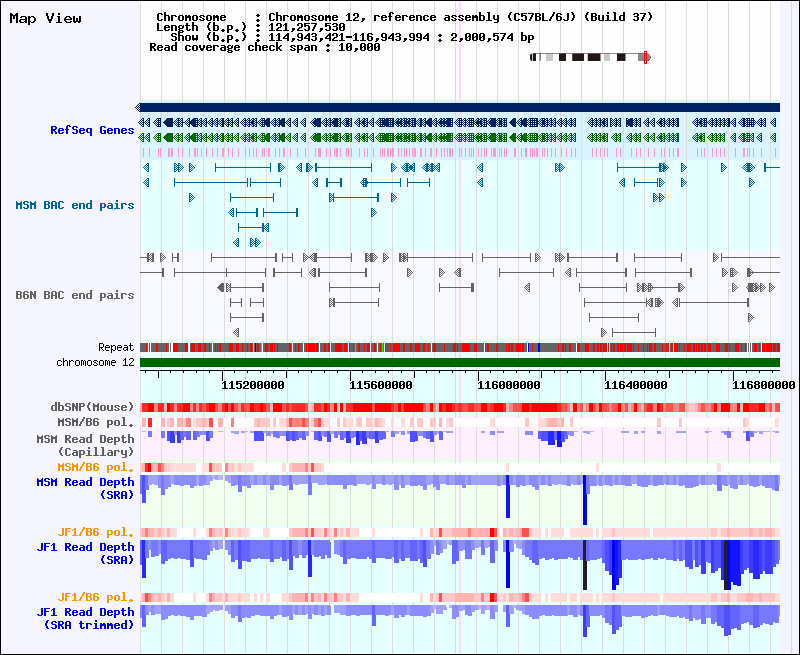Screen dimensions: 800x655
Task: Click the MSM Read Depth (SRA) label
Action: 85,488
